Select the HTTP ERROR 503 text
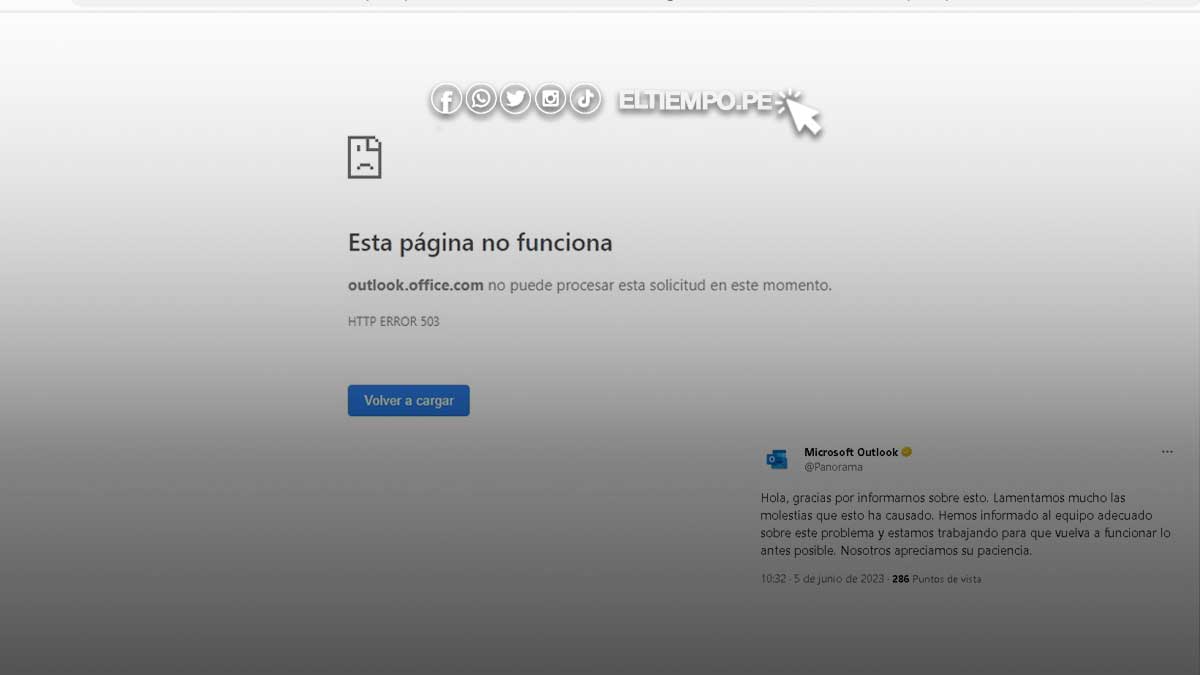 (393, 322)
